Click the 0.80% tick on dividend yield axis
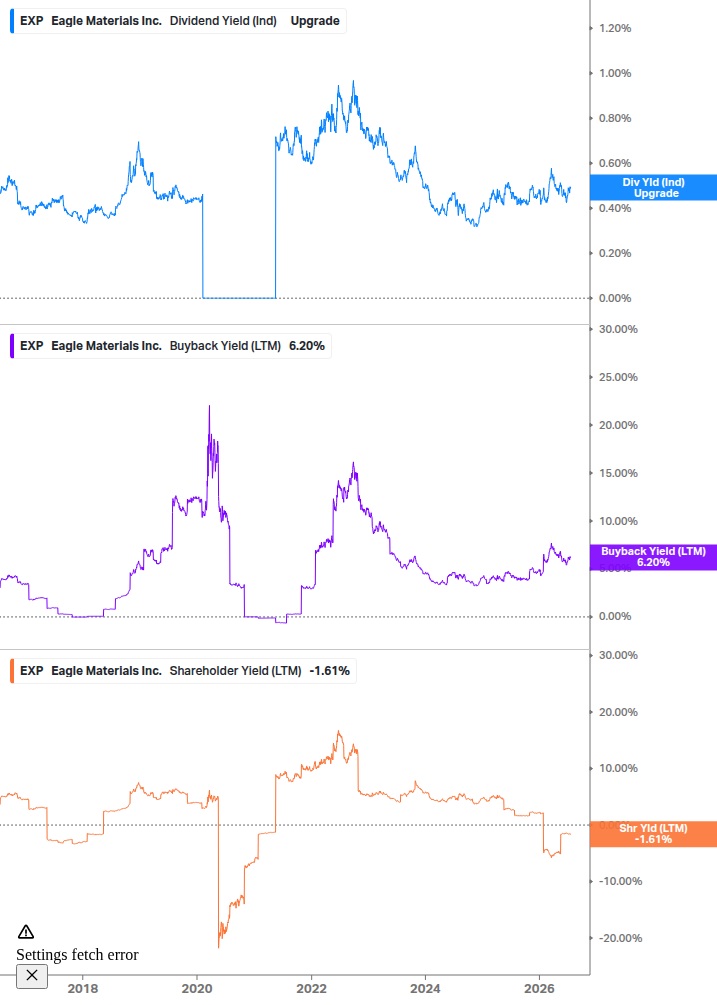The image size is (717, 1005). point(615,118)
